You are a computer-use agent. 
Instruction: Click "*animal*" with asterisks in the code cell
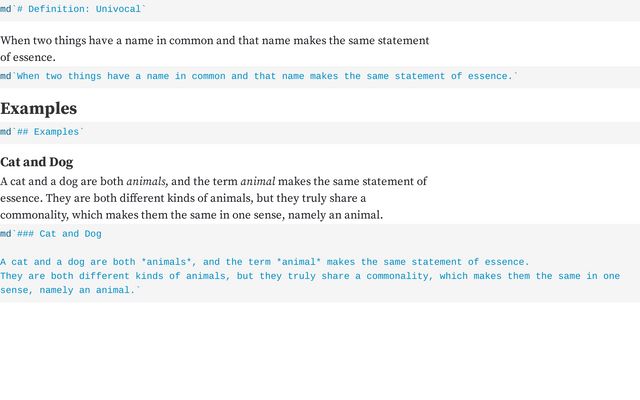click(298, 262)
